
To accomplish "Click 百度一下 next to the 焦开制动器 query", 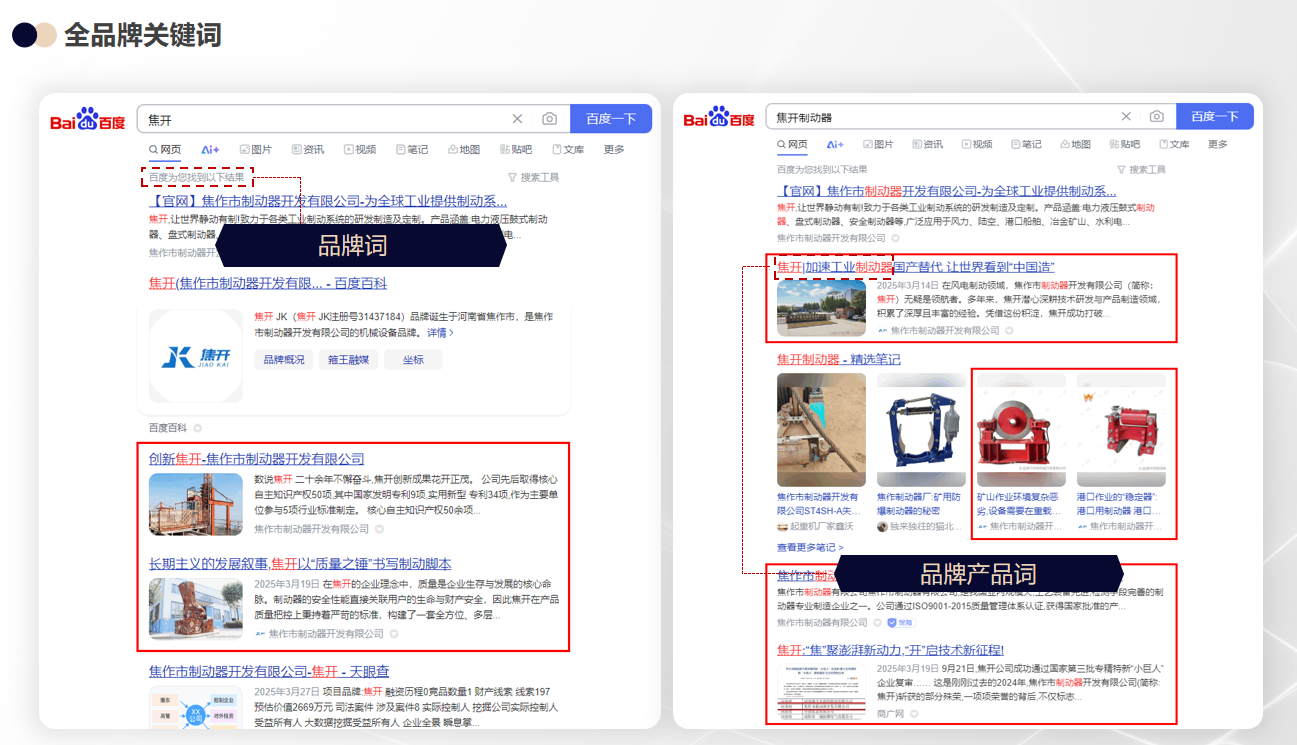I will pos(1214,117).
